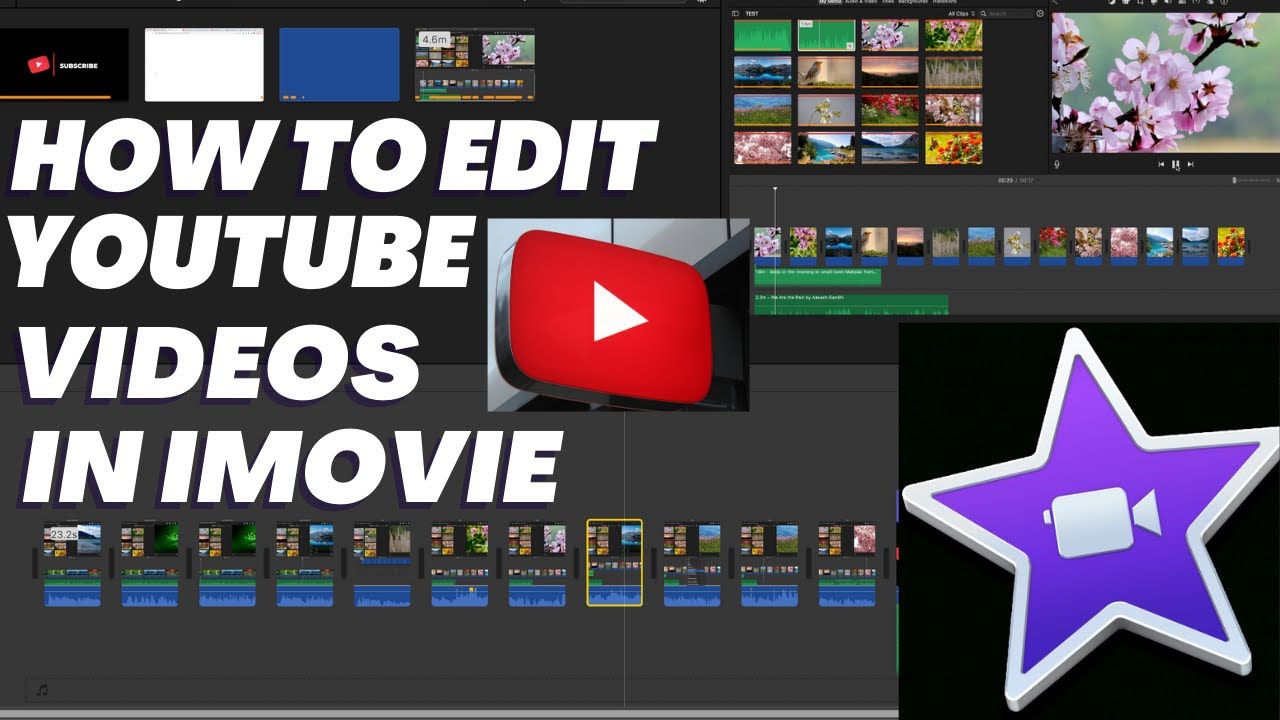Click the cherry blossom preview in the viewer
The height and width of the screenshot is (720, 1280).
(1165, 83)
